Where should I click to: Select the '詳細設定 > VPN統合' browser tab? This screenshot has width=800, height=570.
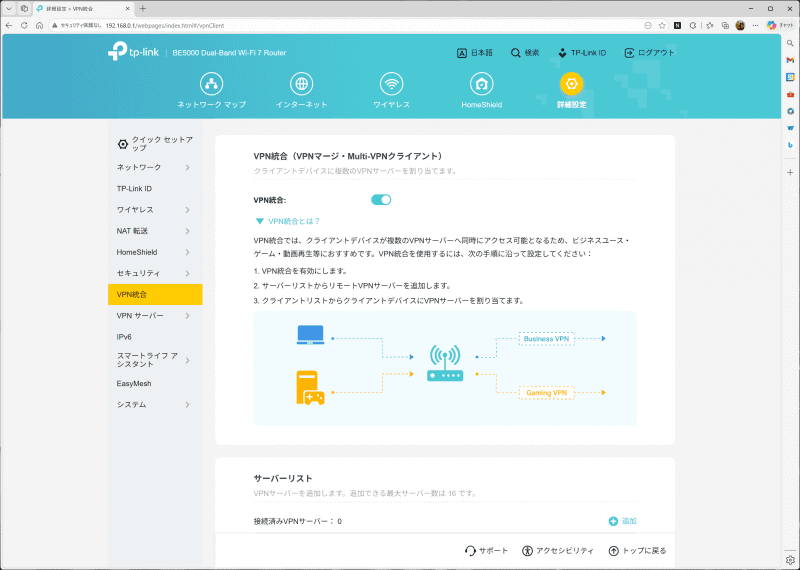click(x=84, y=9)
